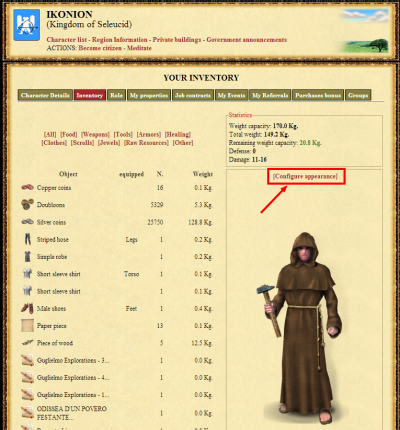This screenshot has width=400, height=430.
Task: Click the Silver coins icon
Action: tap(27, 222)
